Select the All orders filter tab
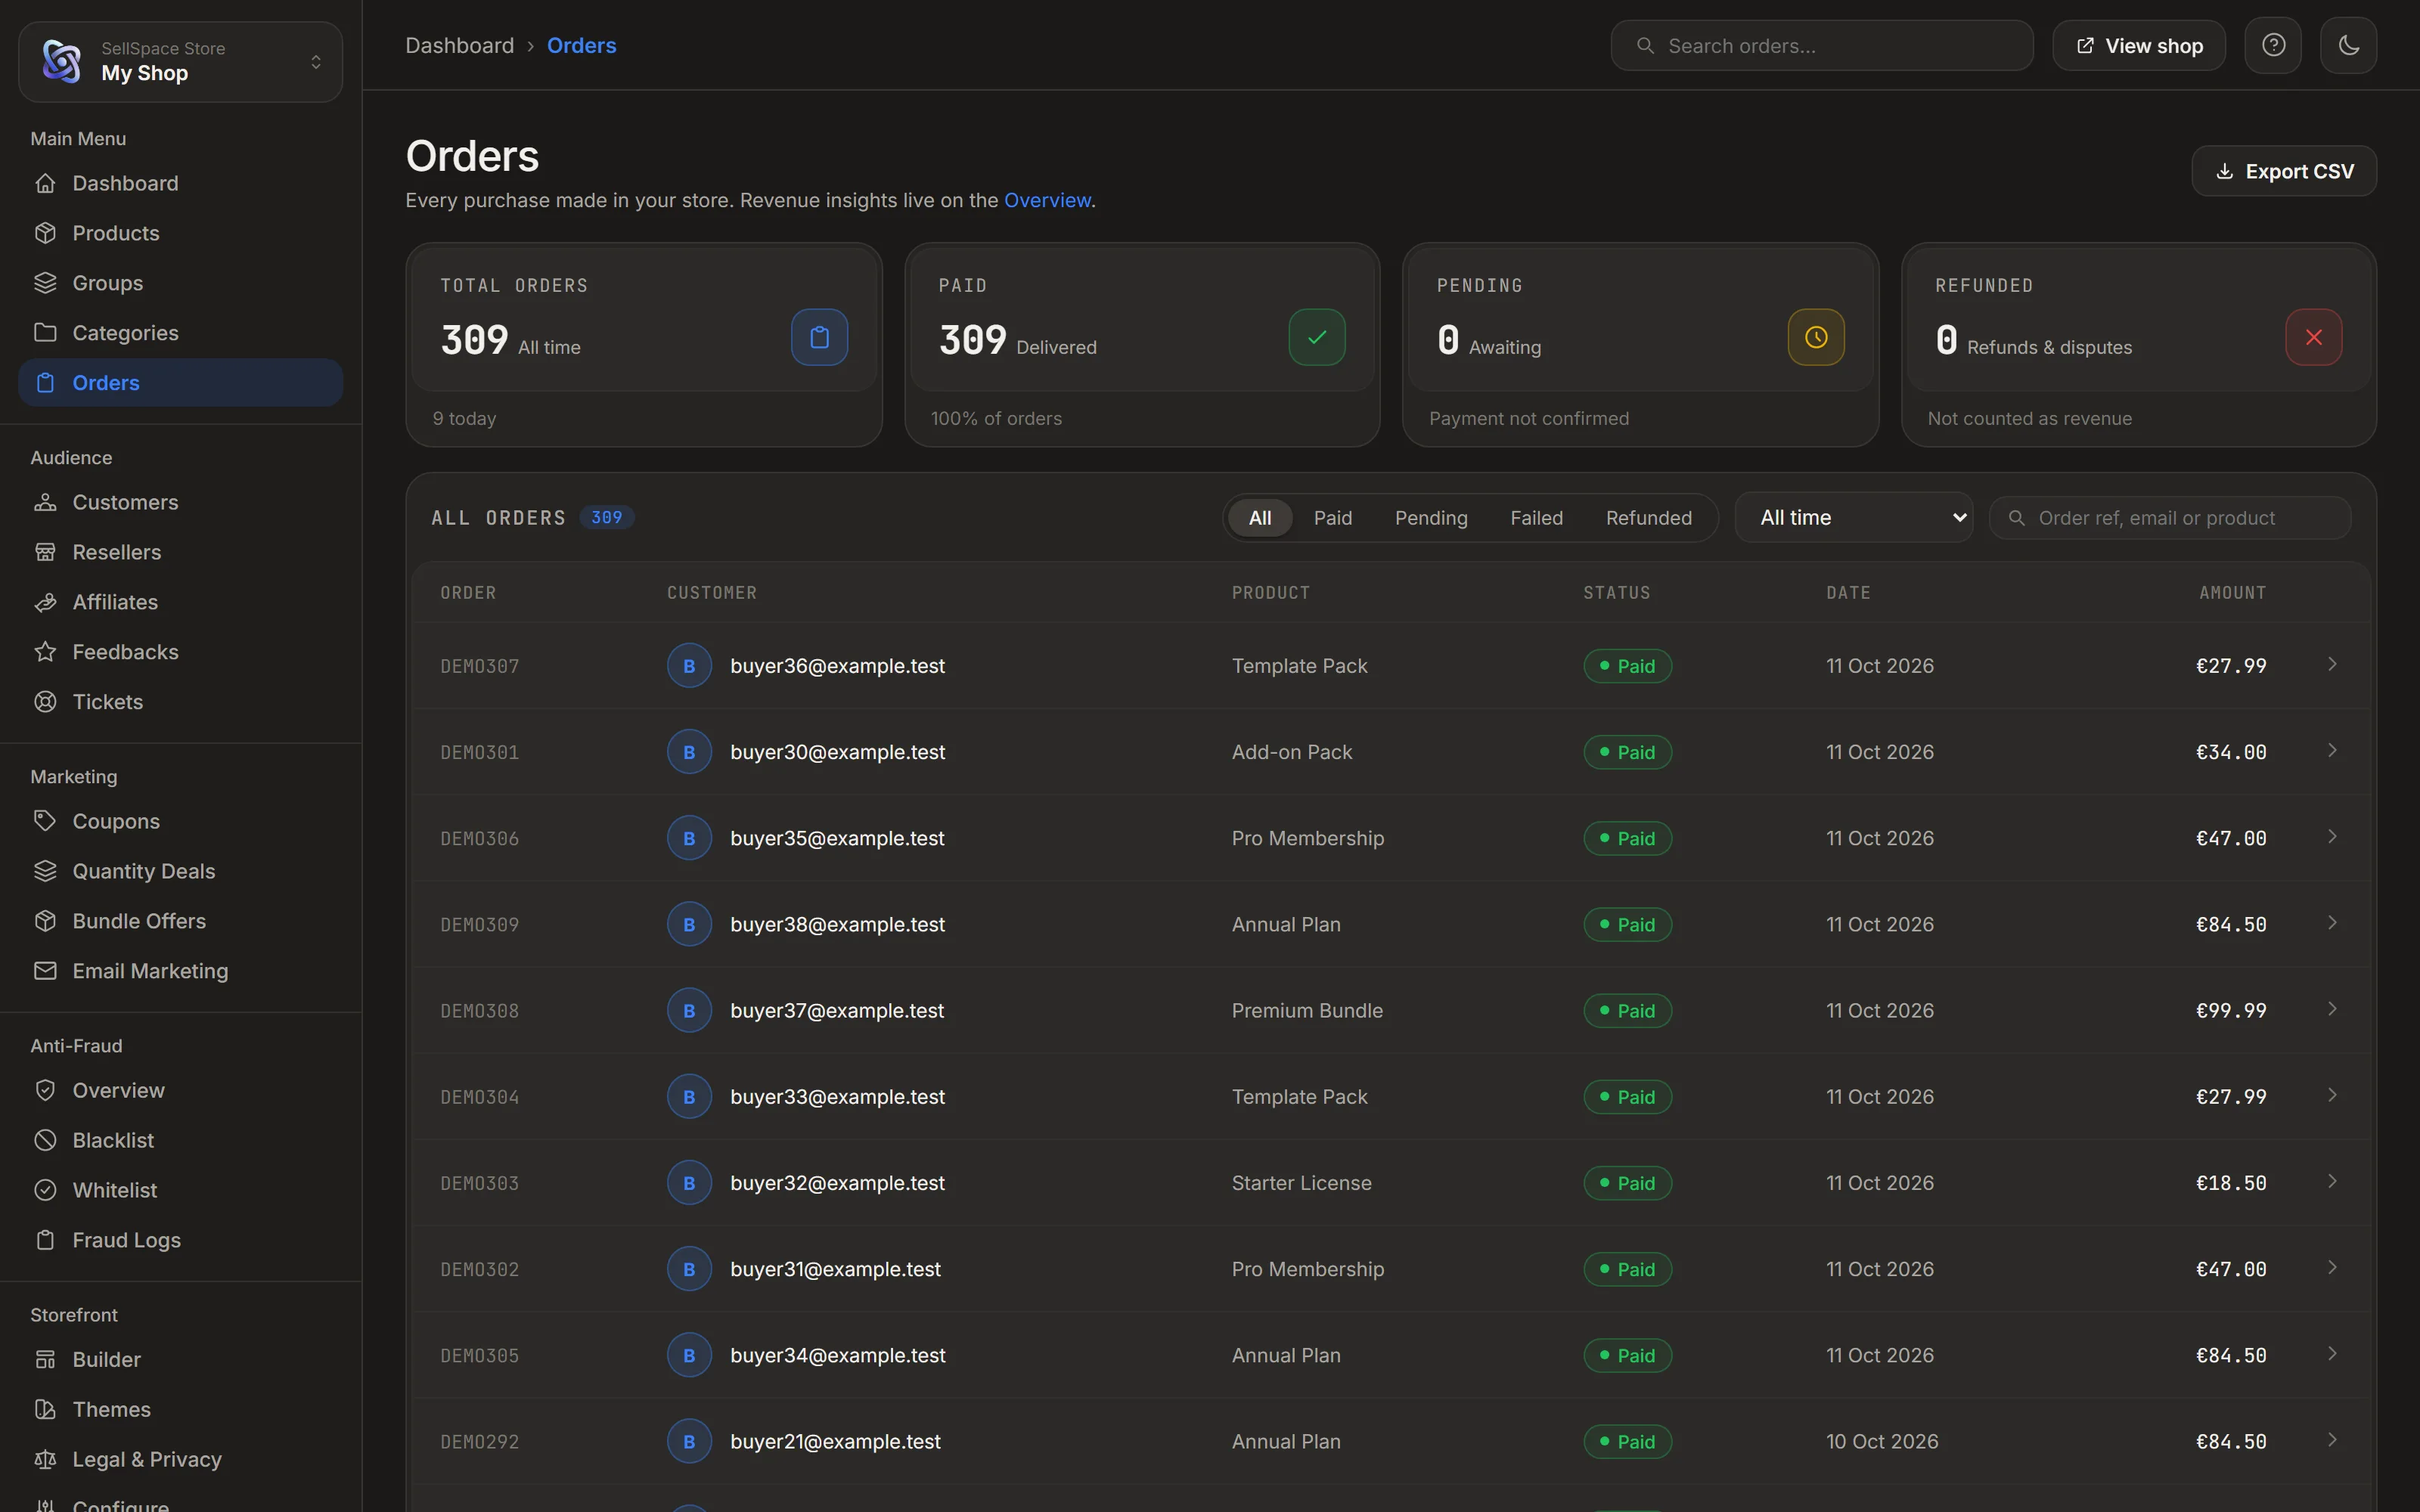This screenshot has height=1512, width=2420. 1260,518
